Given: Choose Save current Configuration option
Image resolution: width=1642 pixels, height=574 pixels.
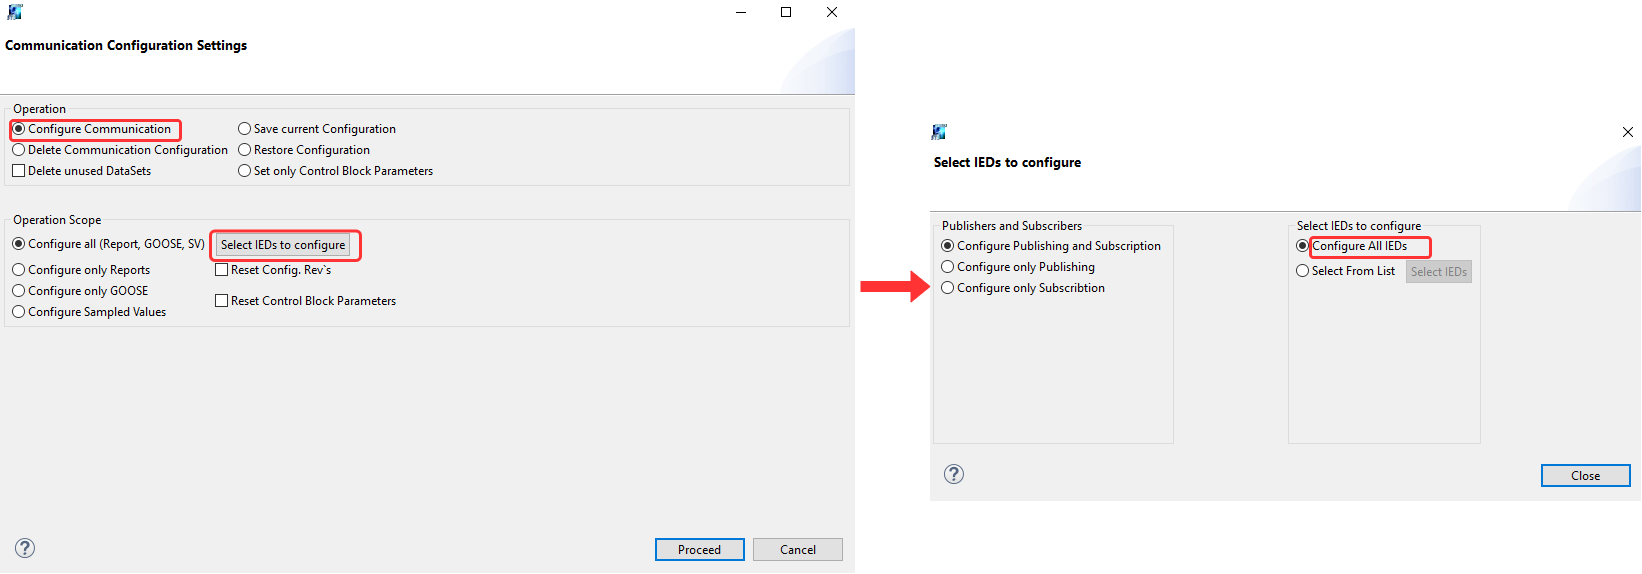Looking at the screenshot, I should (x=244, y=129).
